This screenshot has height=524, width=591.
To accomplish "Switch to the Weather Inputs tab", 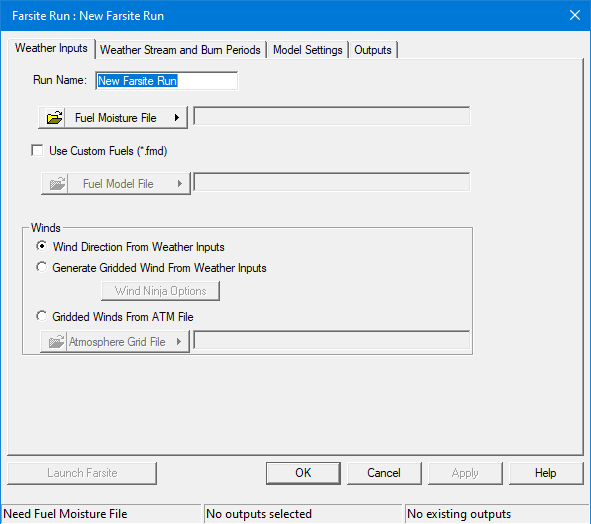I will [51, 48].
